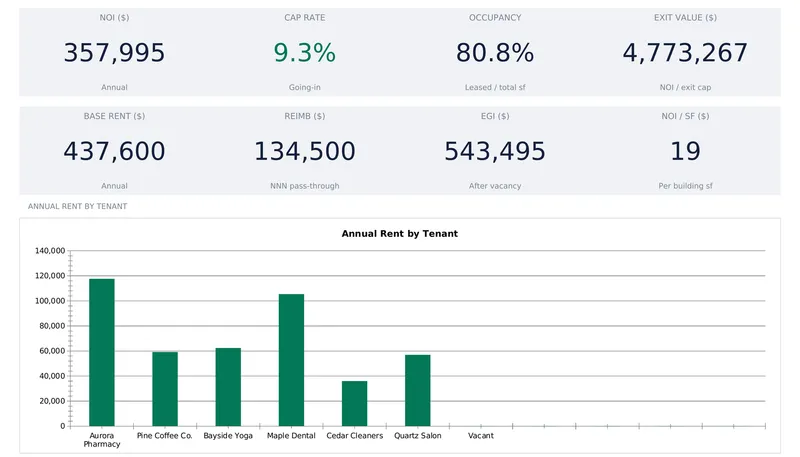Click the CAP RATE card heading
This screenshot has width=800, height=457.
coord(305,17)
